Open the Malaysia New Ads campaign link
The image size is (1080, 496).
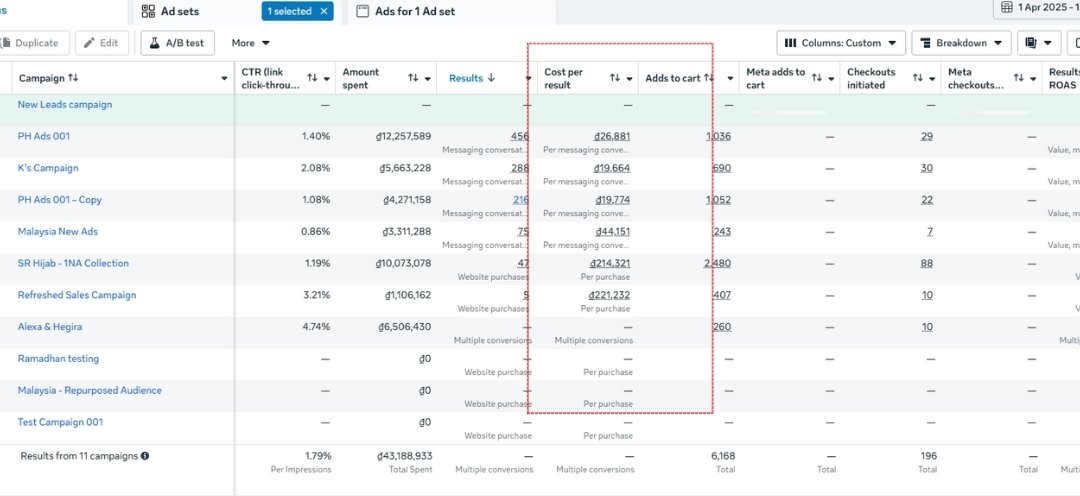[x=58, y=232]
